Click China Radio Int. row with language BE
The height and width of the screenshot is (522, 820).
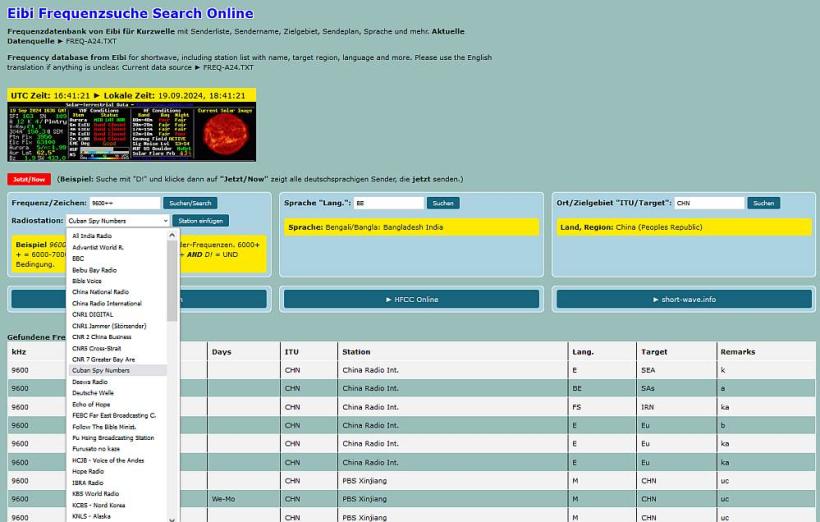(x=412, y=389)
